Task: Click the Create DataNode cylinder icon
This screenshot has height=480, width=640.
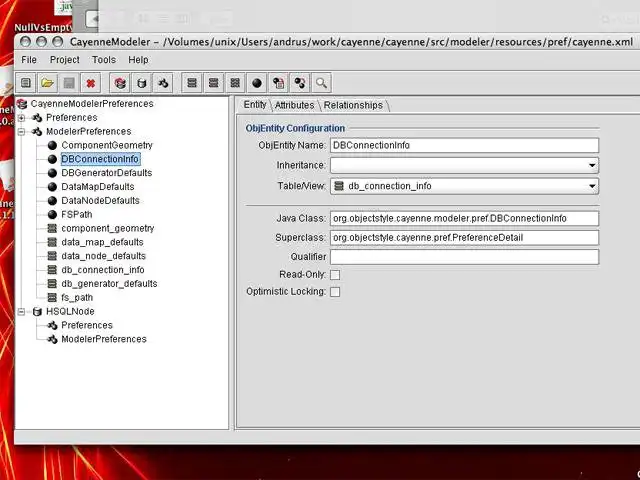Action: (142, 83)
